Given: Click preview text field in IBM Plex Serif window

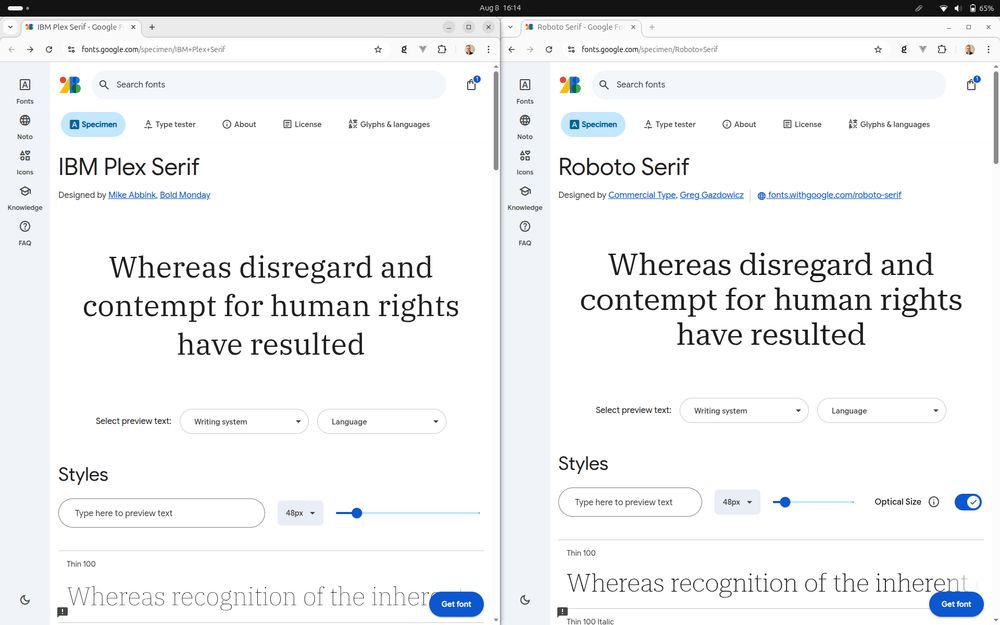Looking at the screenshot, I should 161,513.
